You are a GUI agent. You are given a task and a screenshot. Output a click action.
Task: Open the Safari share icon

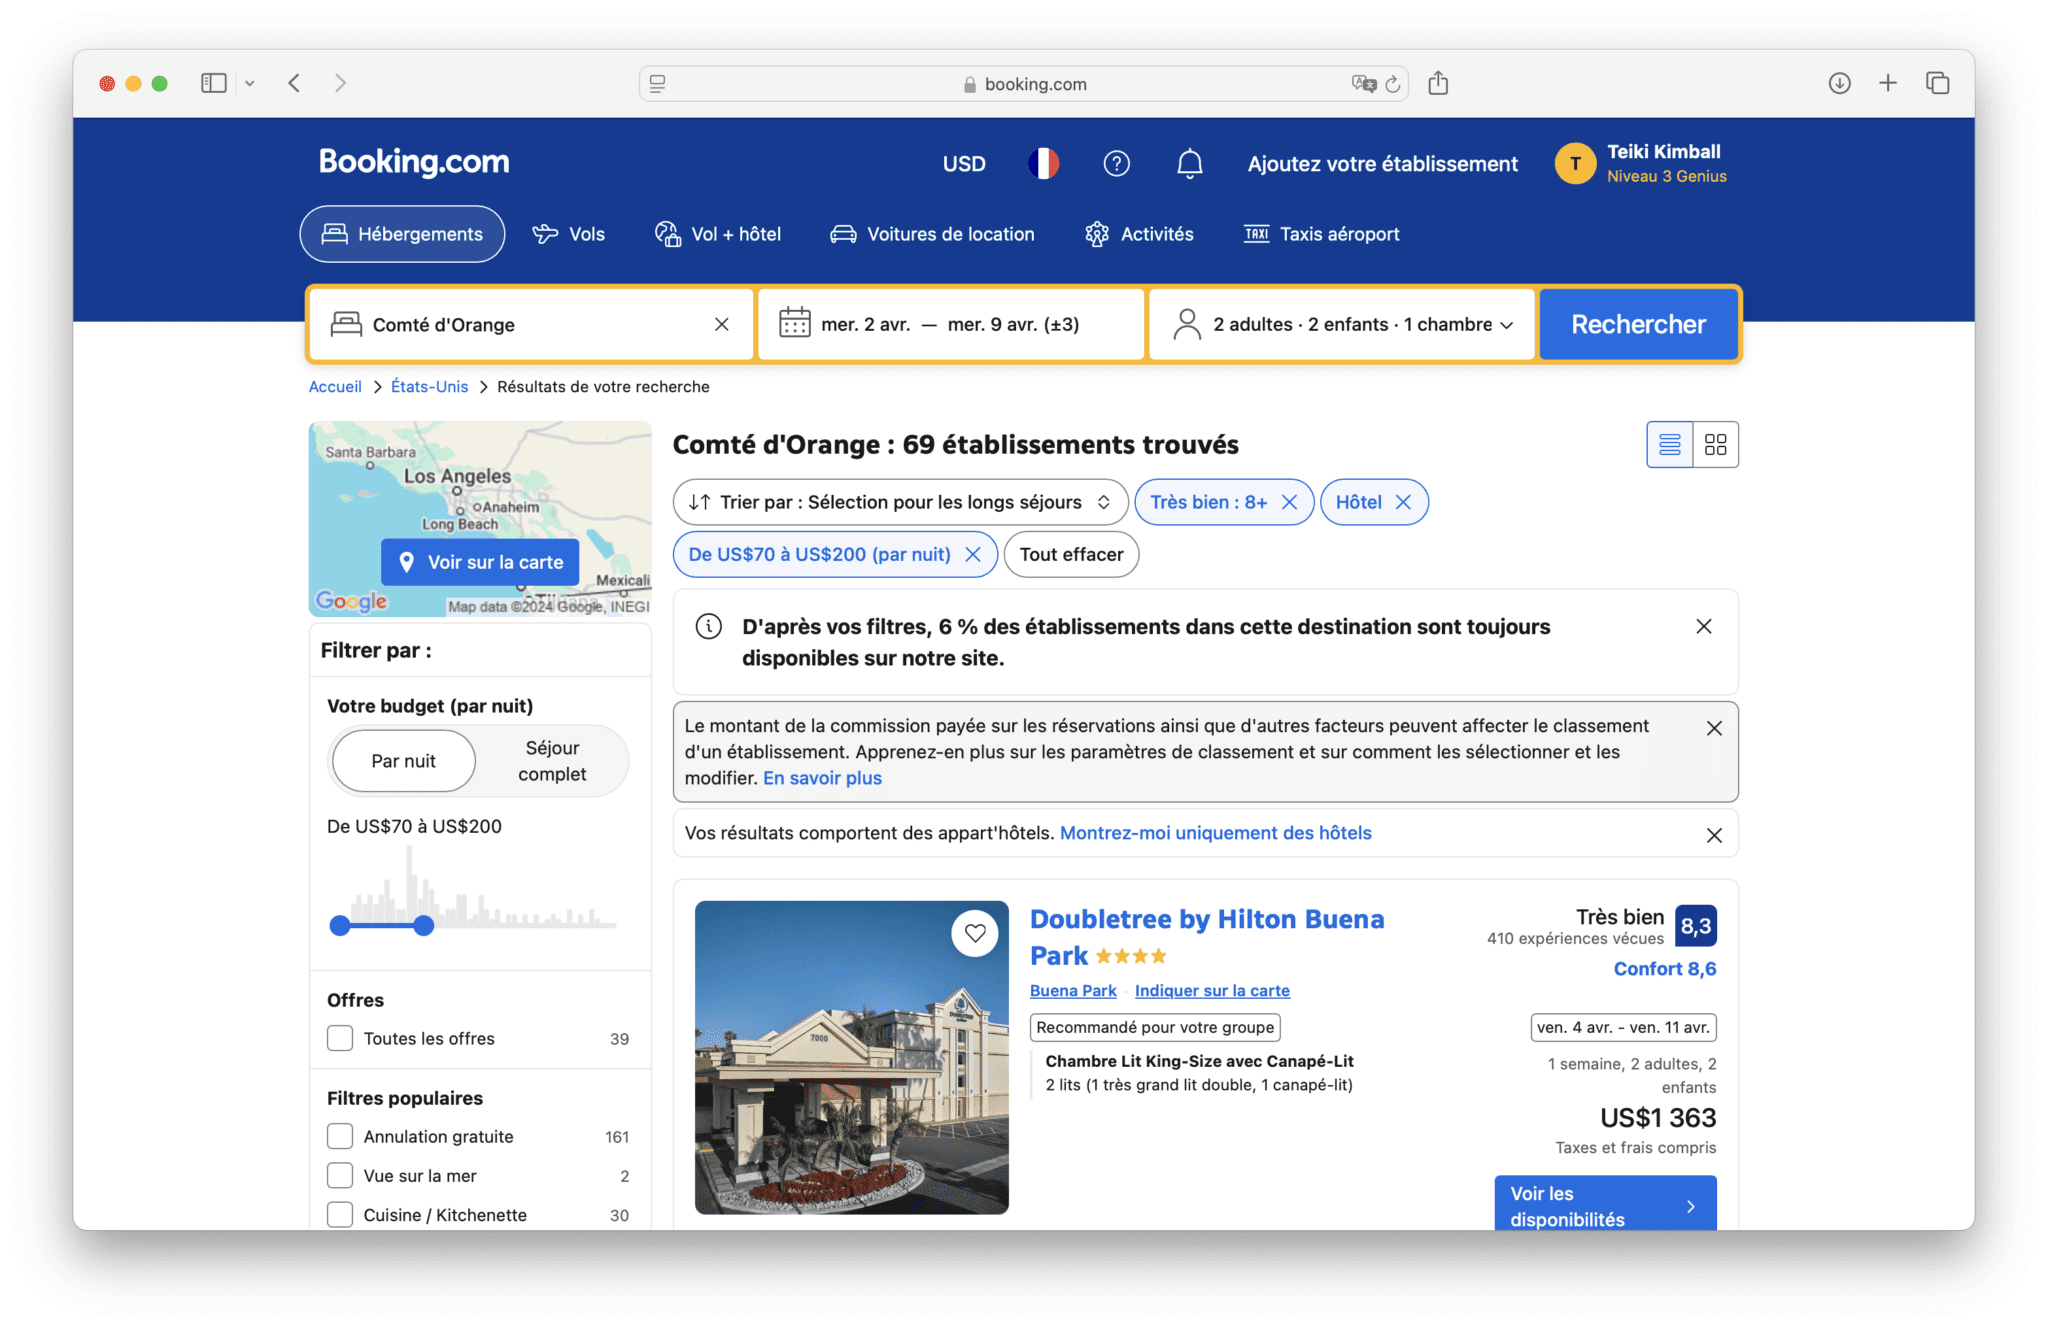1438,83
